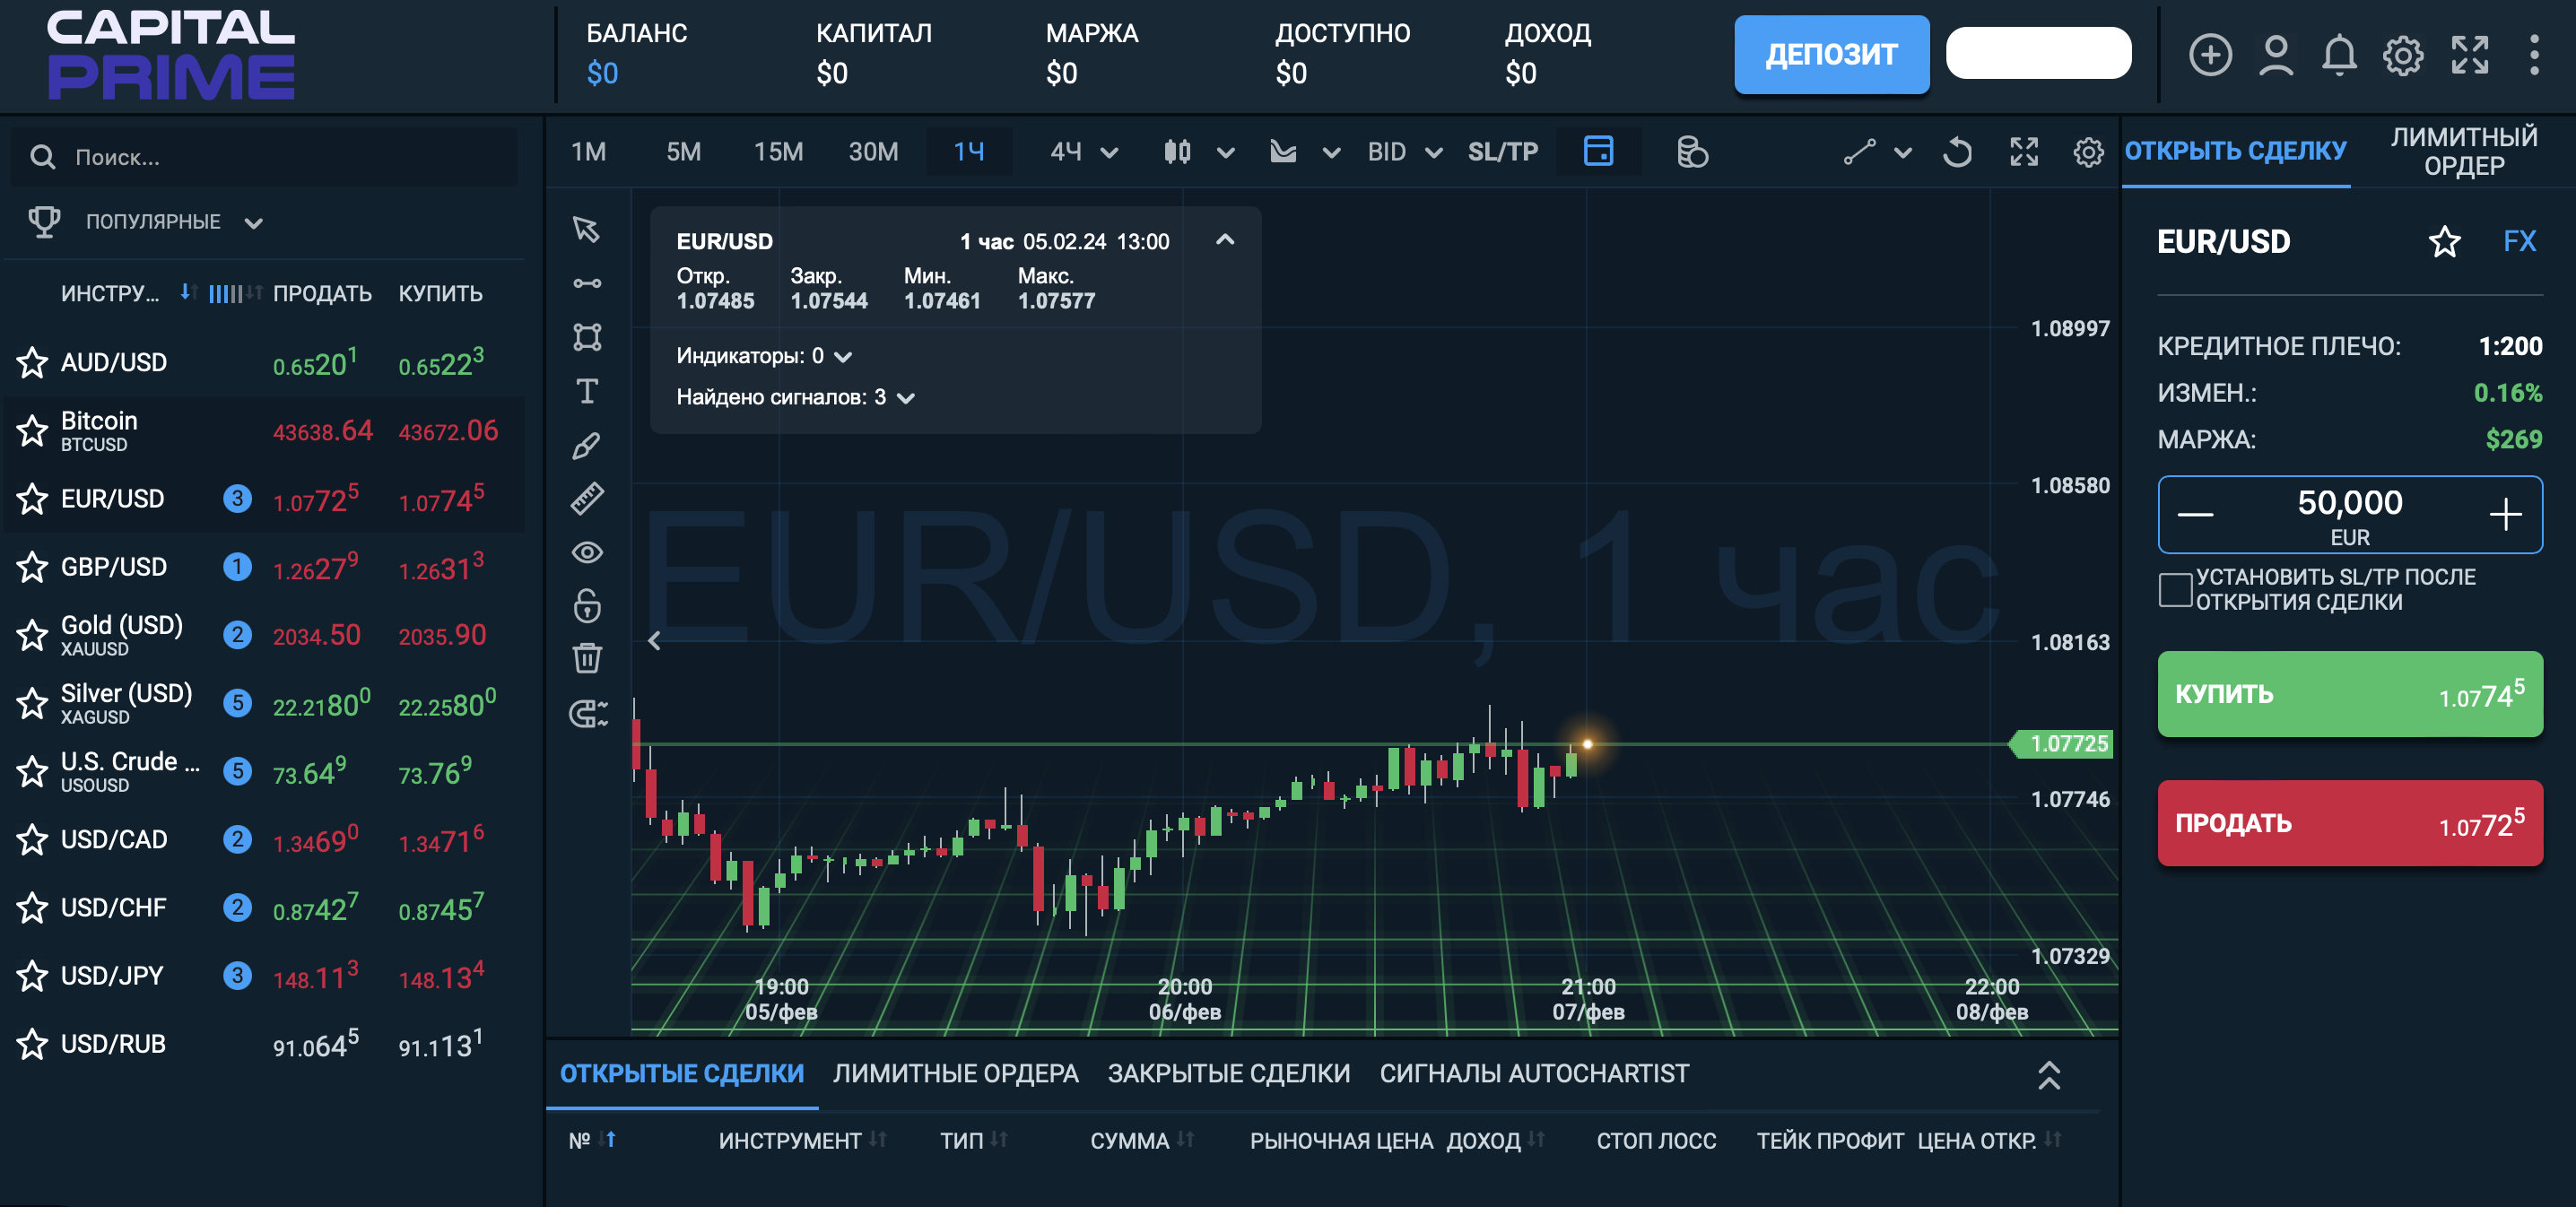Click the coins trades display icon
Viewport: 2576px width, 1207px height.
(x=1691, y=152)
